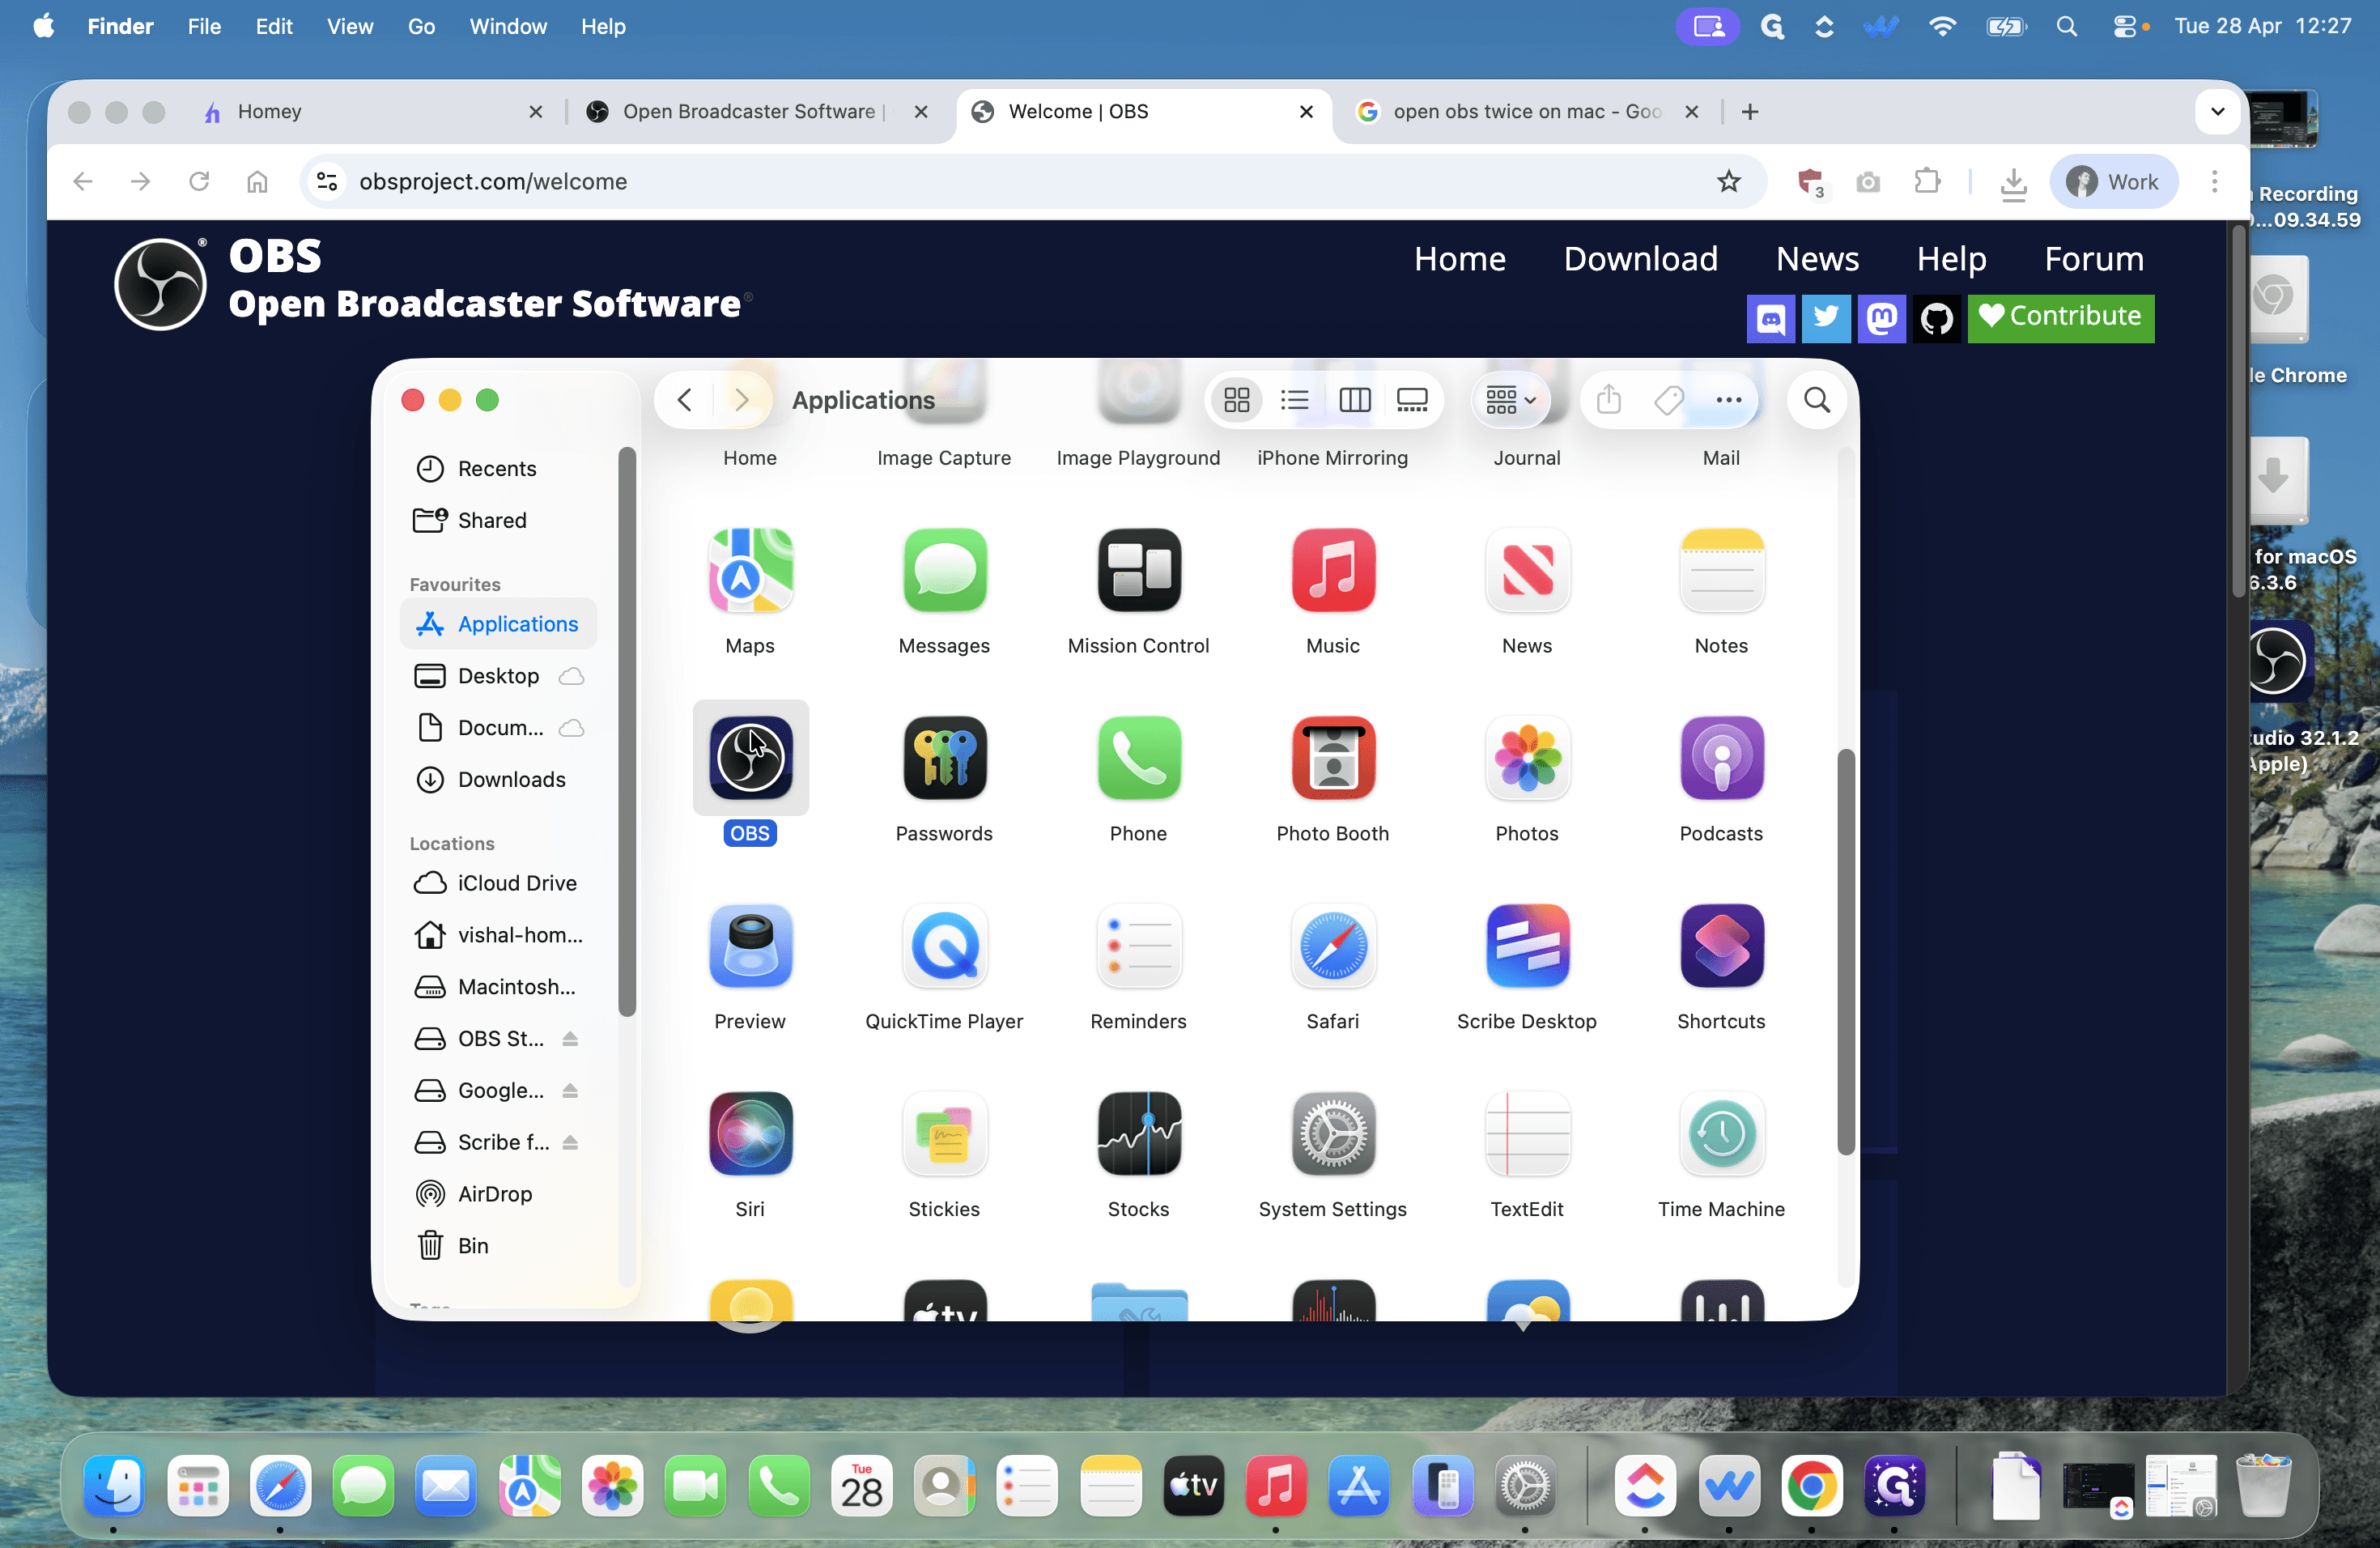Image resolution: width=2380 pixels, height=1548 pixels.
Task: Click the Finder search magnifier icon
Action: coord(1816,400)
